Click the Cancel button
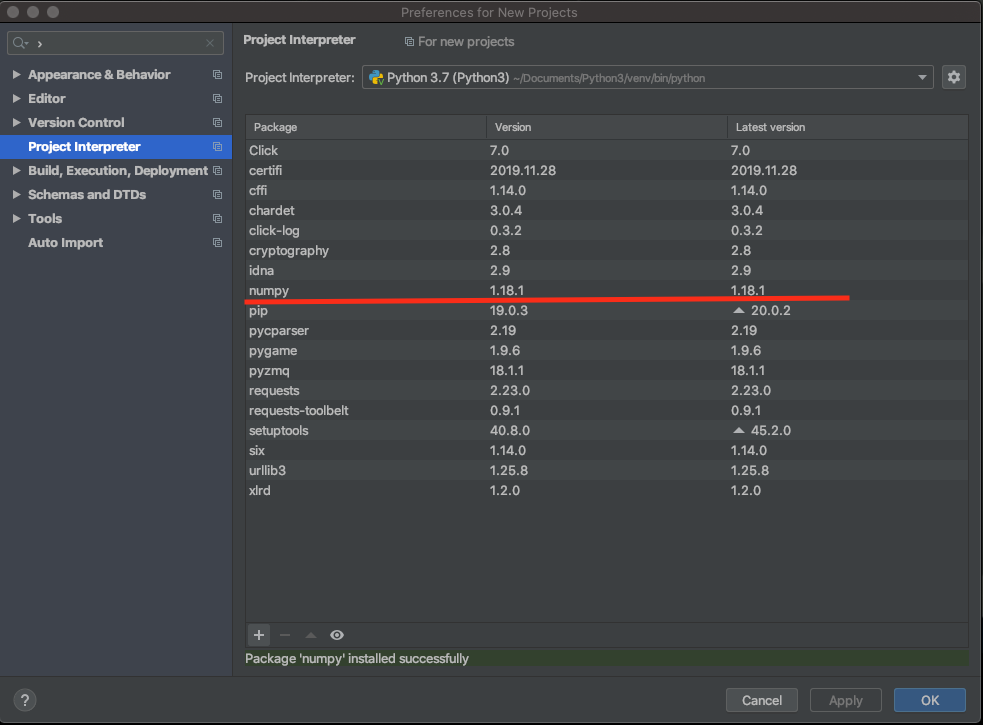Viewport: 983px width, 725px height. pyautogui.click(x=762, y=700)
